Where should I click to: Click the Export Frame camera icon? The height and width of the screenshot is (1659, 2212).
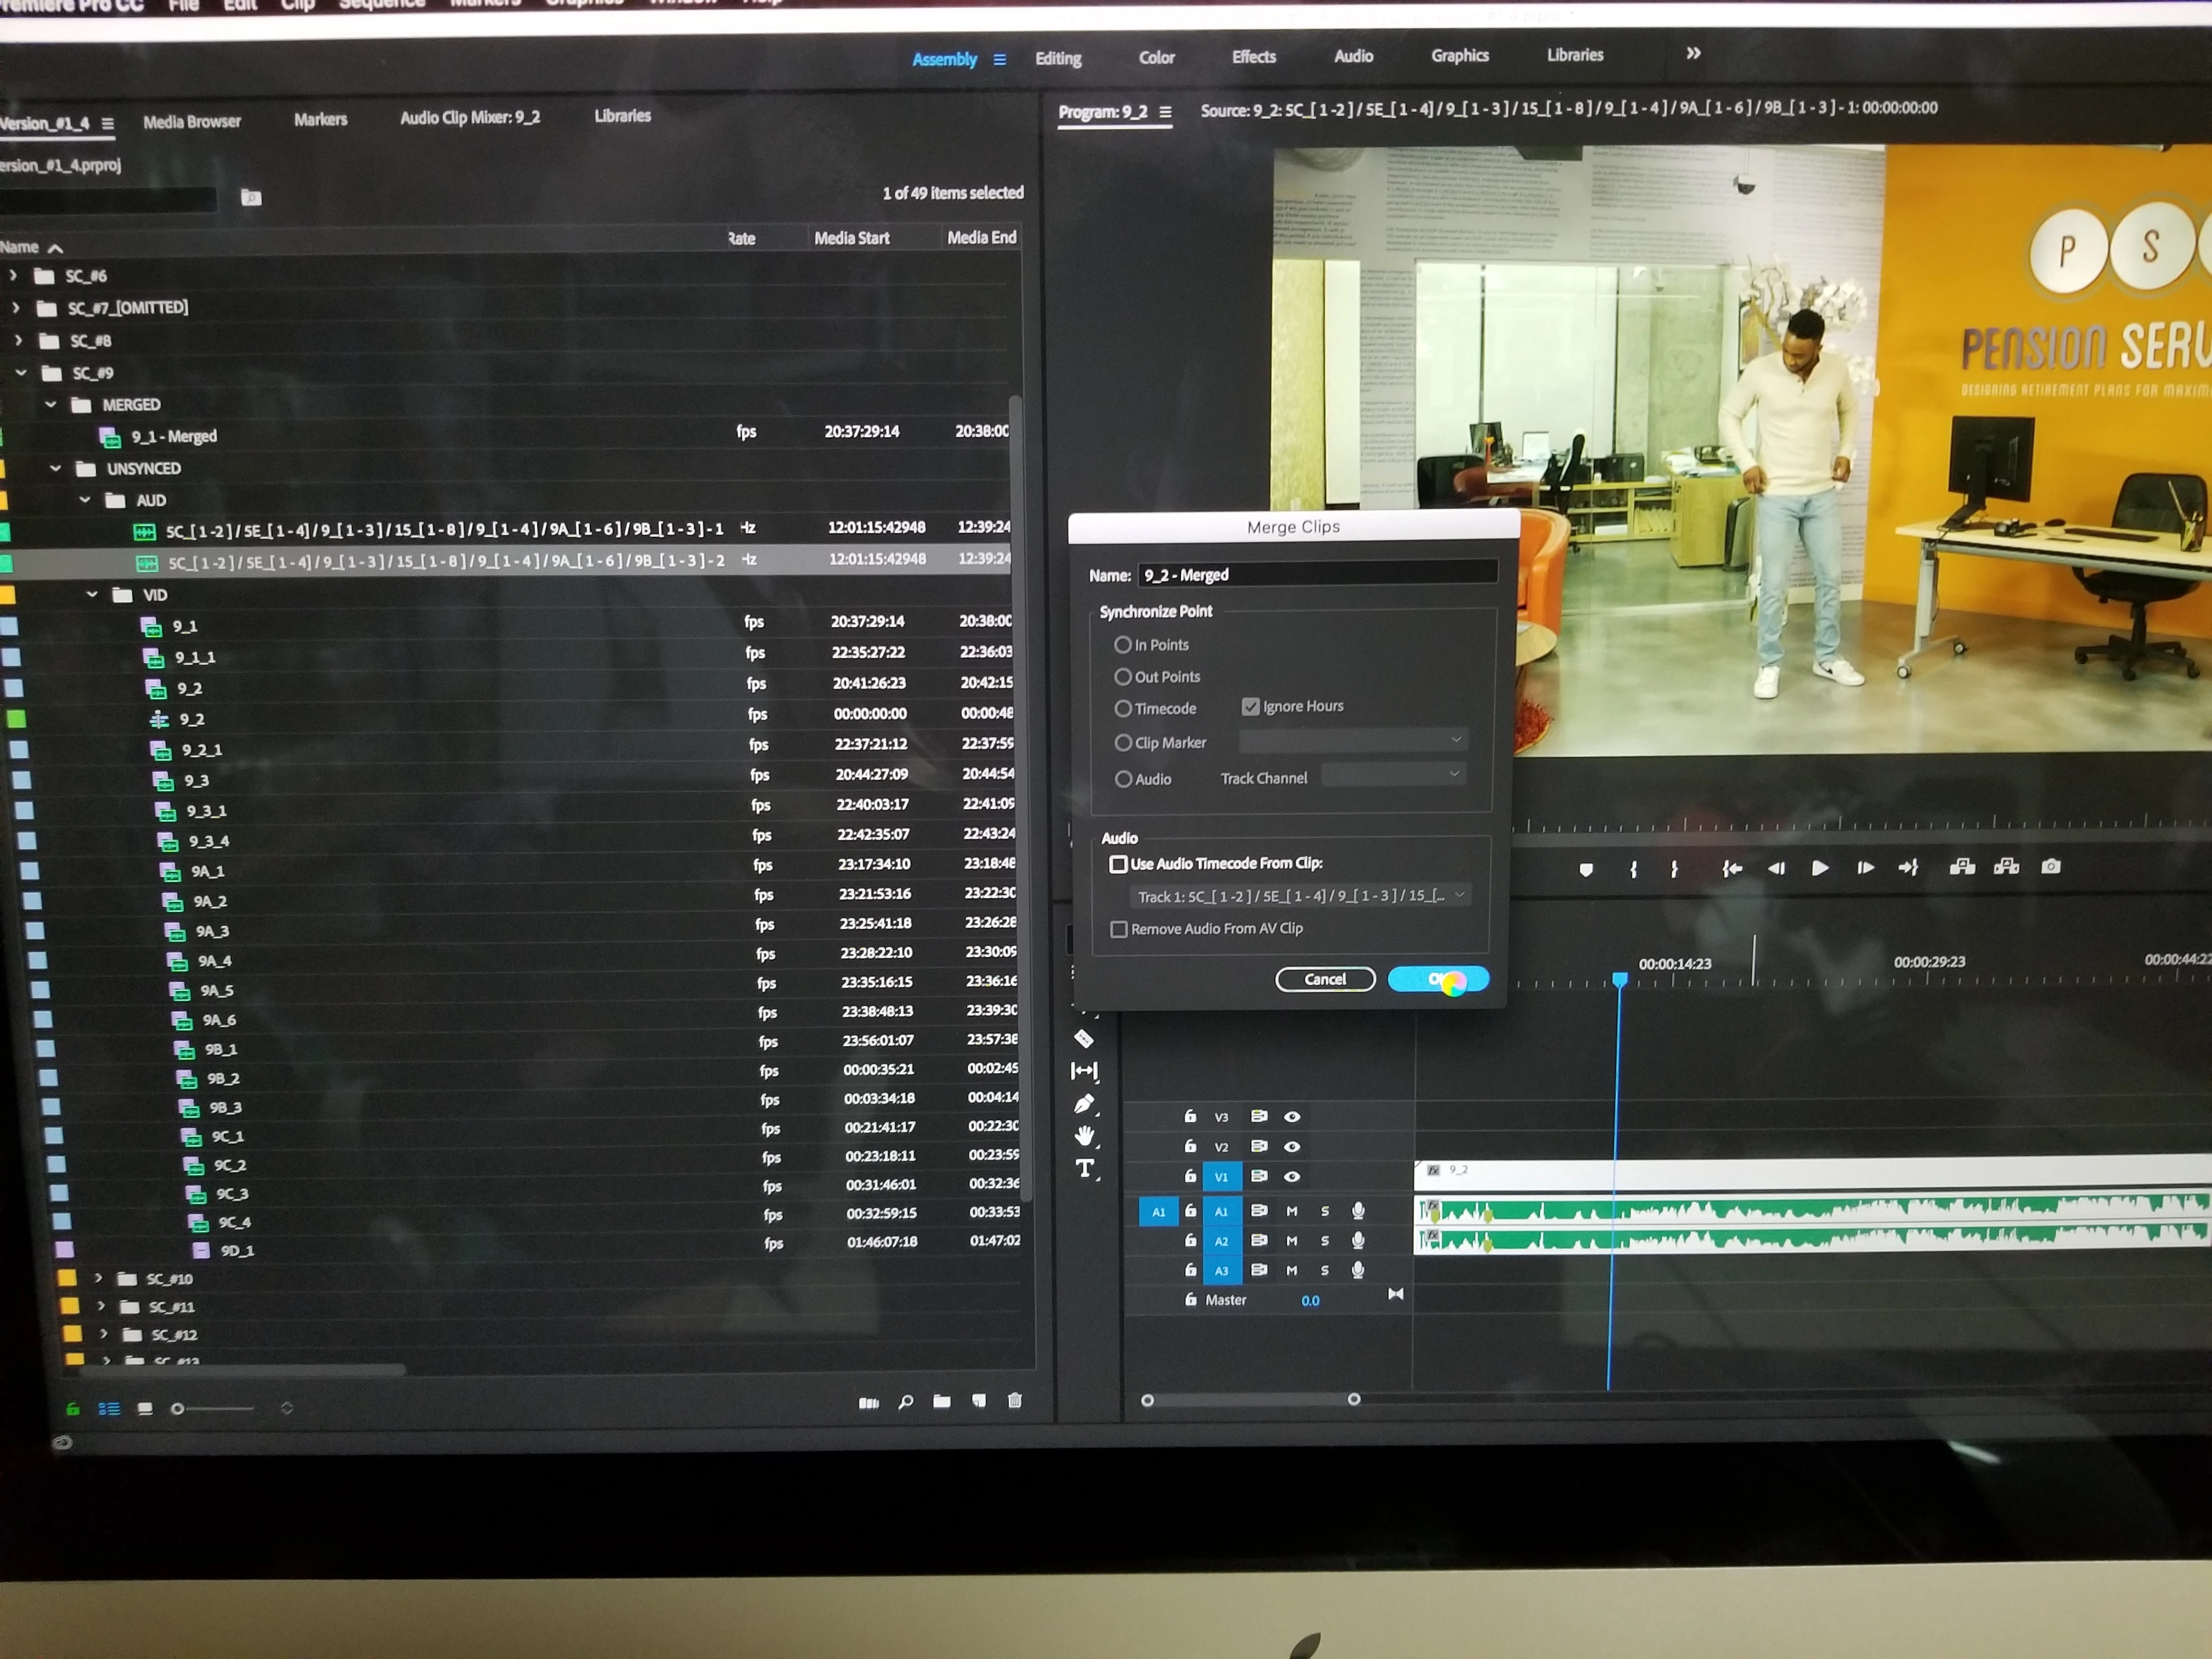pos(2051,866)
